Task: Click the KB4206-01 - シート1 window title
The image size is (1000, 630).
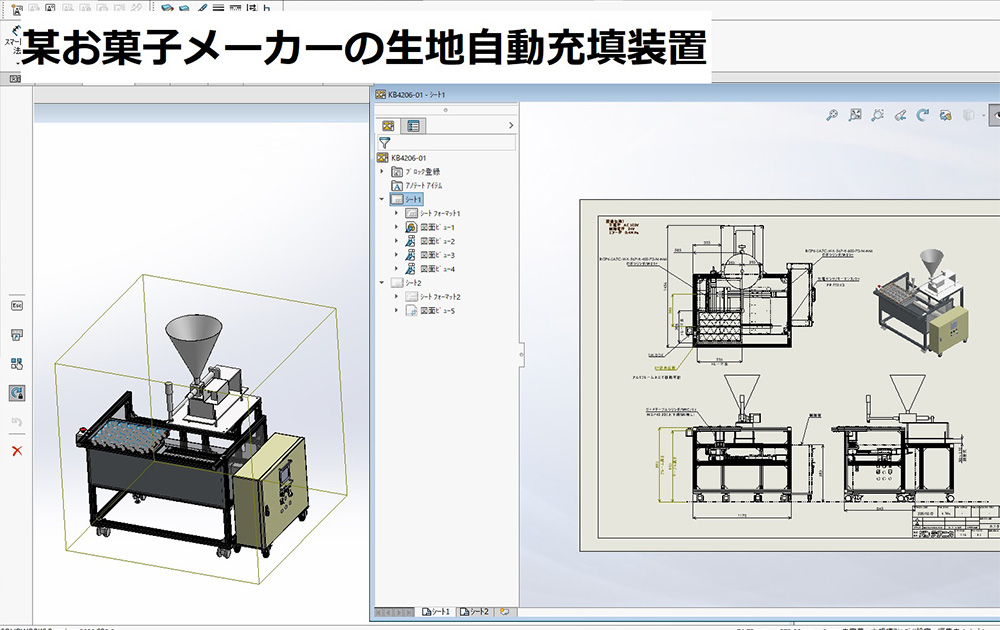Action: (x=416, y=94)
